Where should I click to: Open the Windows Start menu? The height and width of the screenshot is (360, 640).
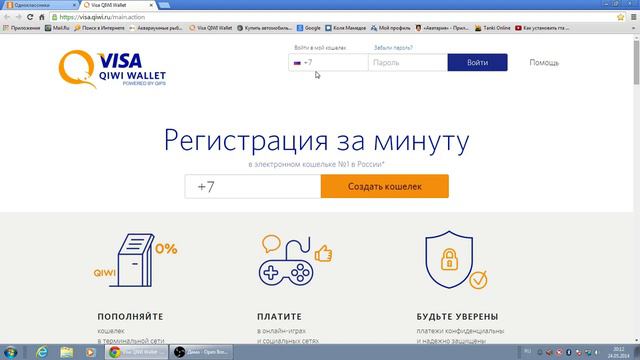[x=10, y=352]
